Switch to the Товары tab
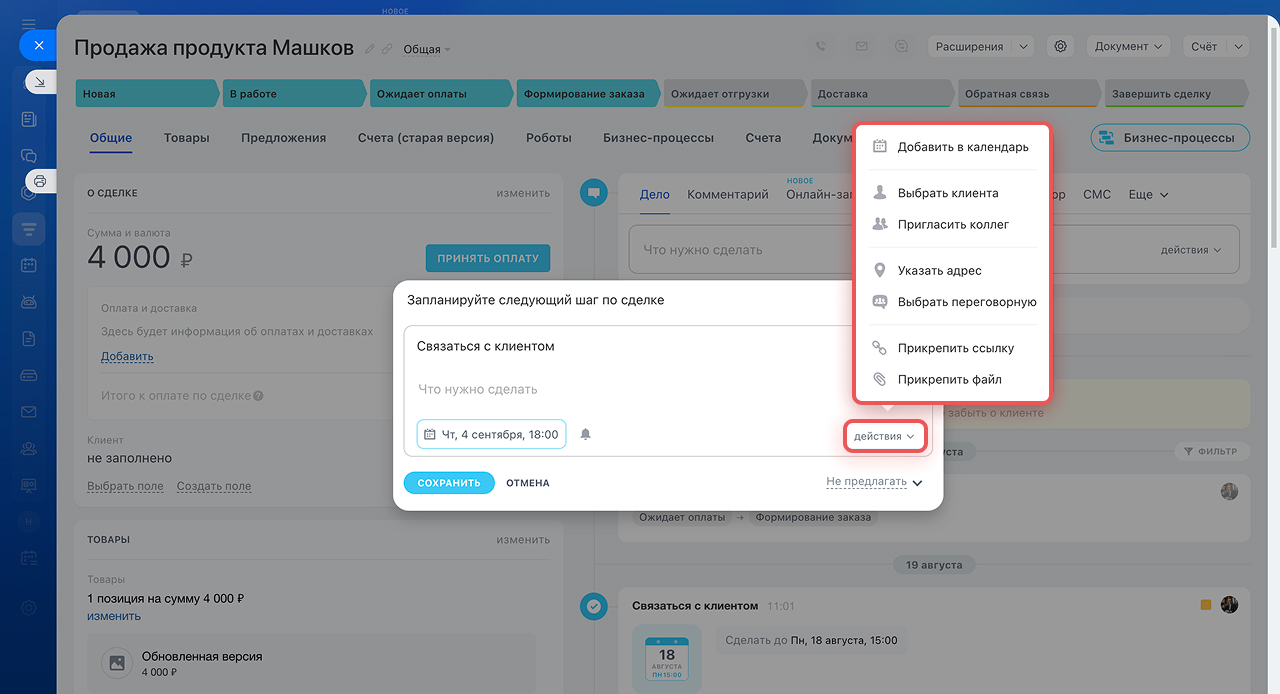The width and height of the screenshot is (1280, 694). (x=187, y=138)
